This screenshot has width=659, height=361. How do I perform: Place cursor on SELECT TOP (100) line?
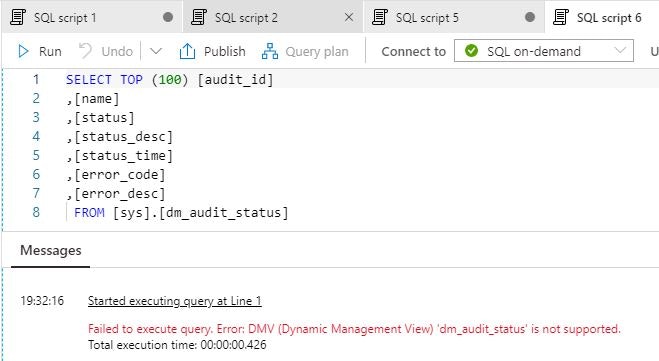170,79
